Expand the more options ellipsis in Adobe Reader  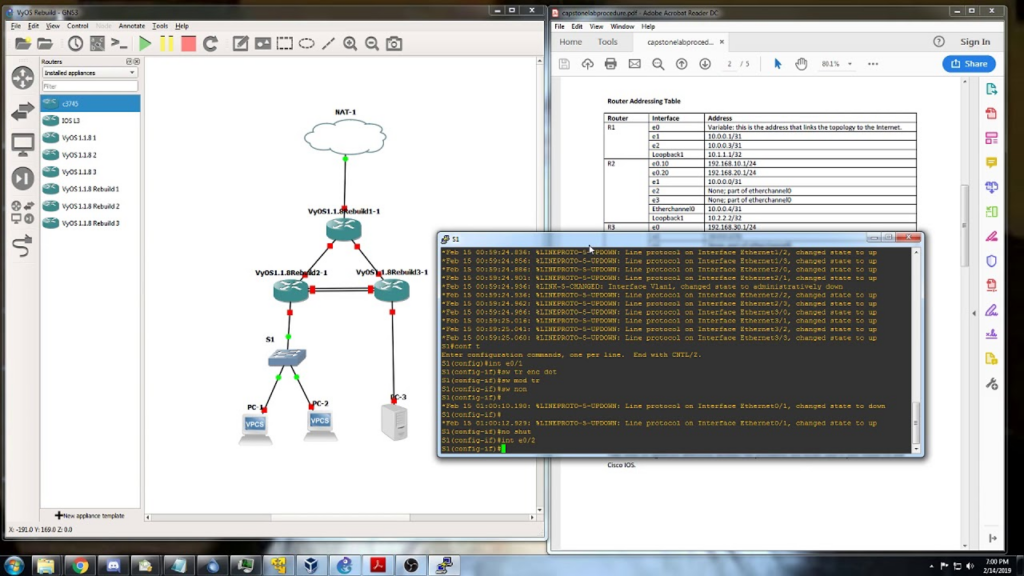tap(873, 64)
